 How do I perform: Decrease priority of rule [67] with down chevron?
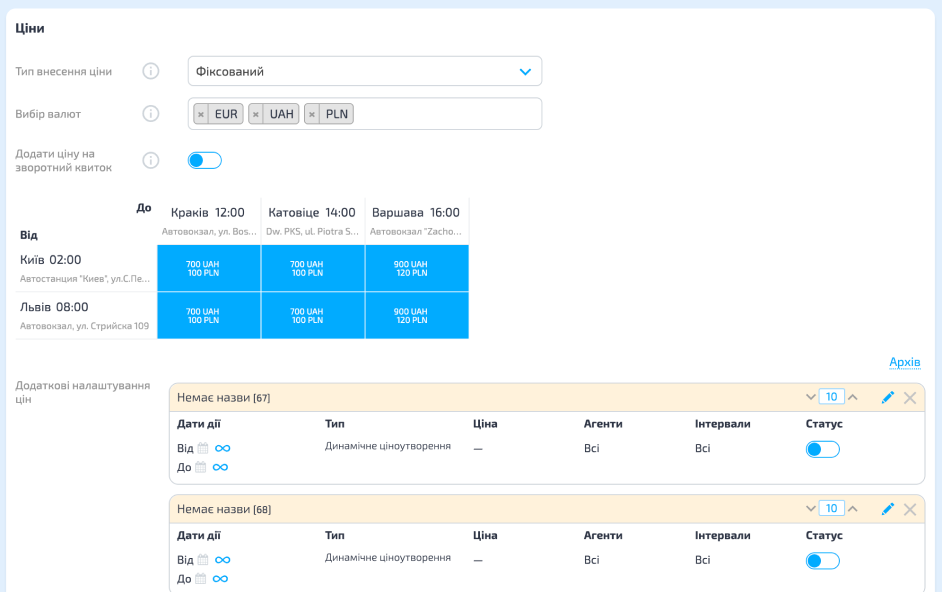pos(810,397)
